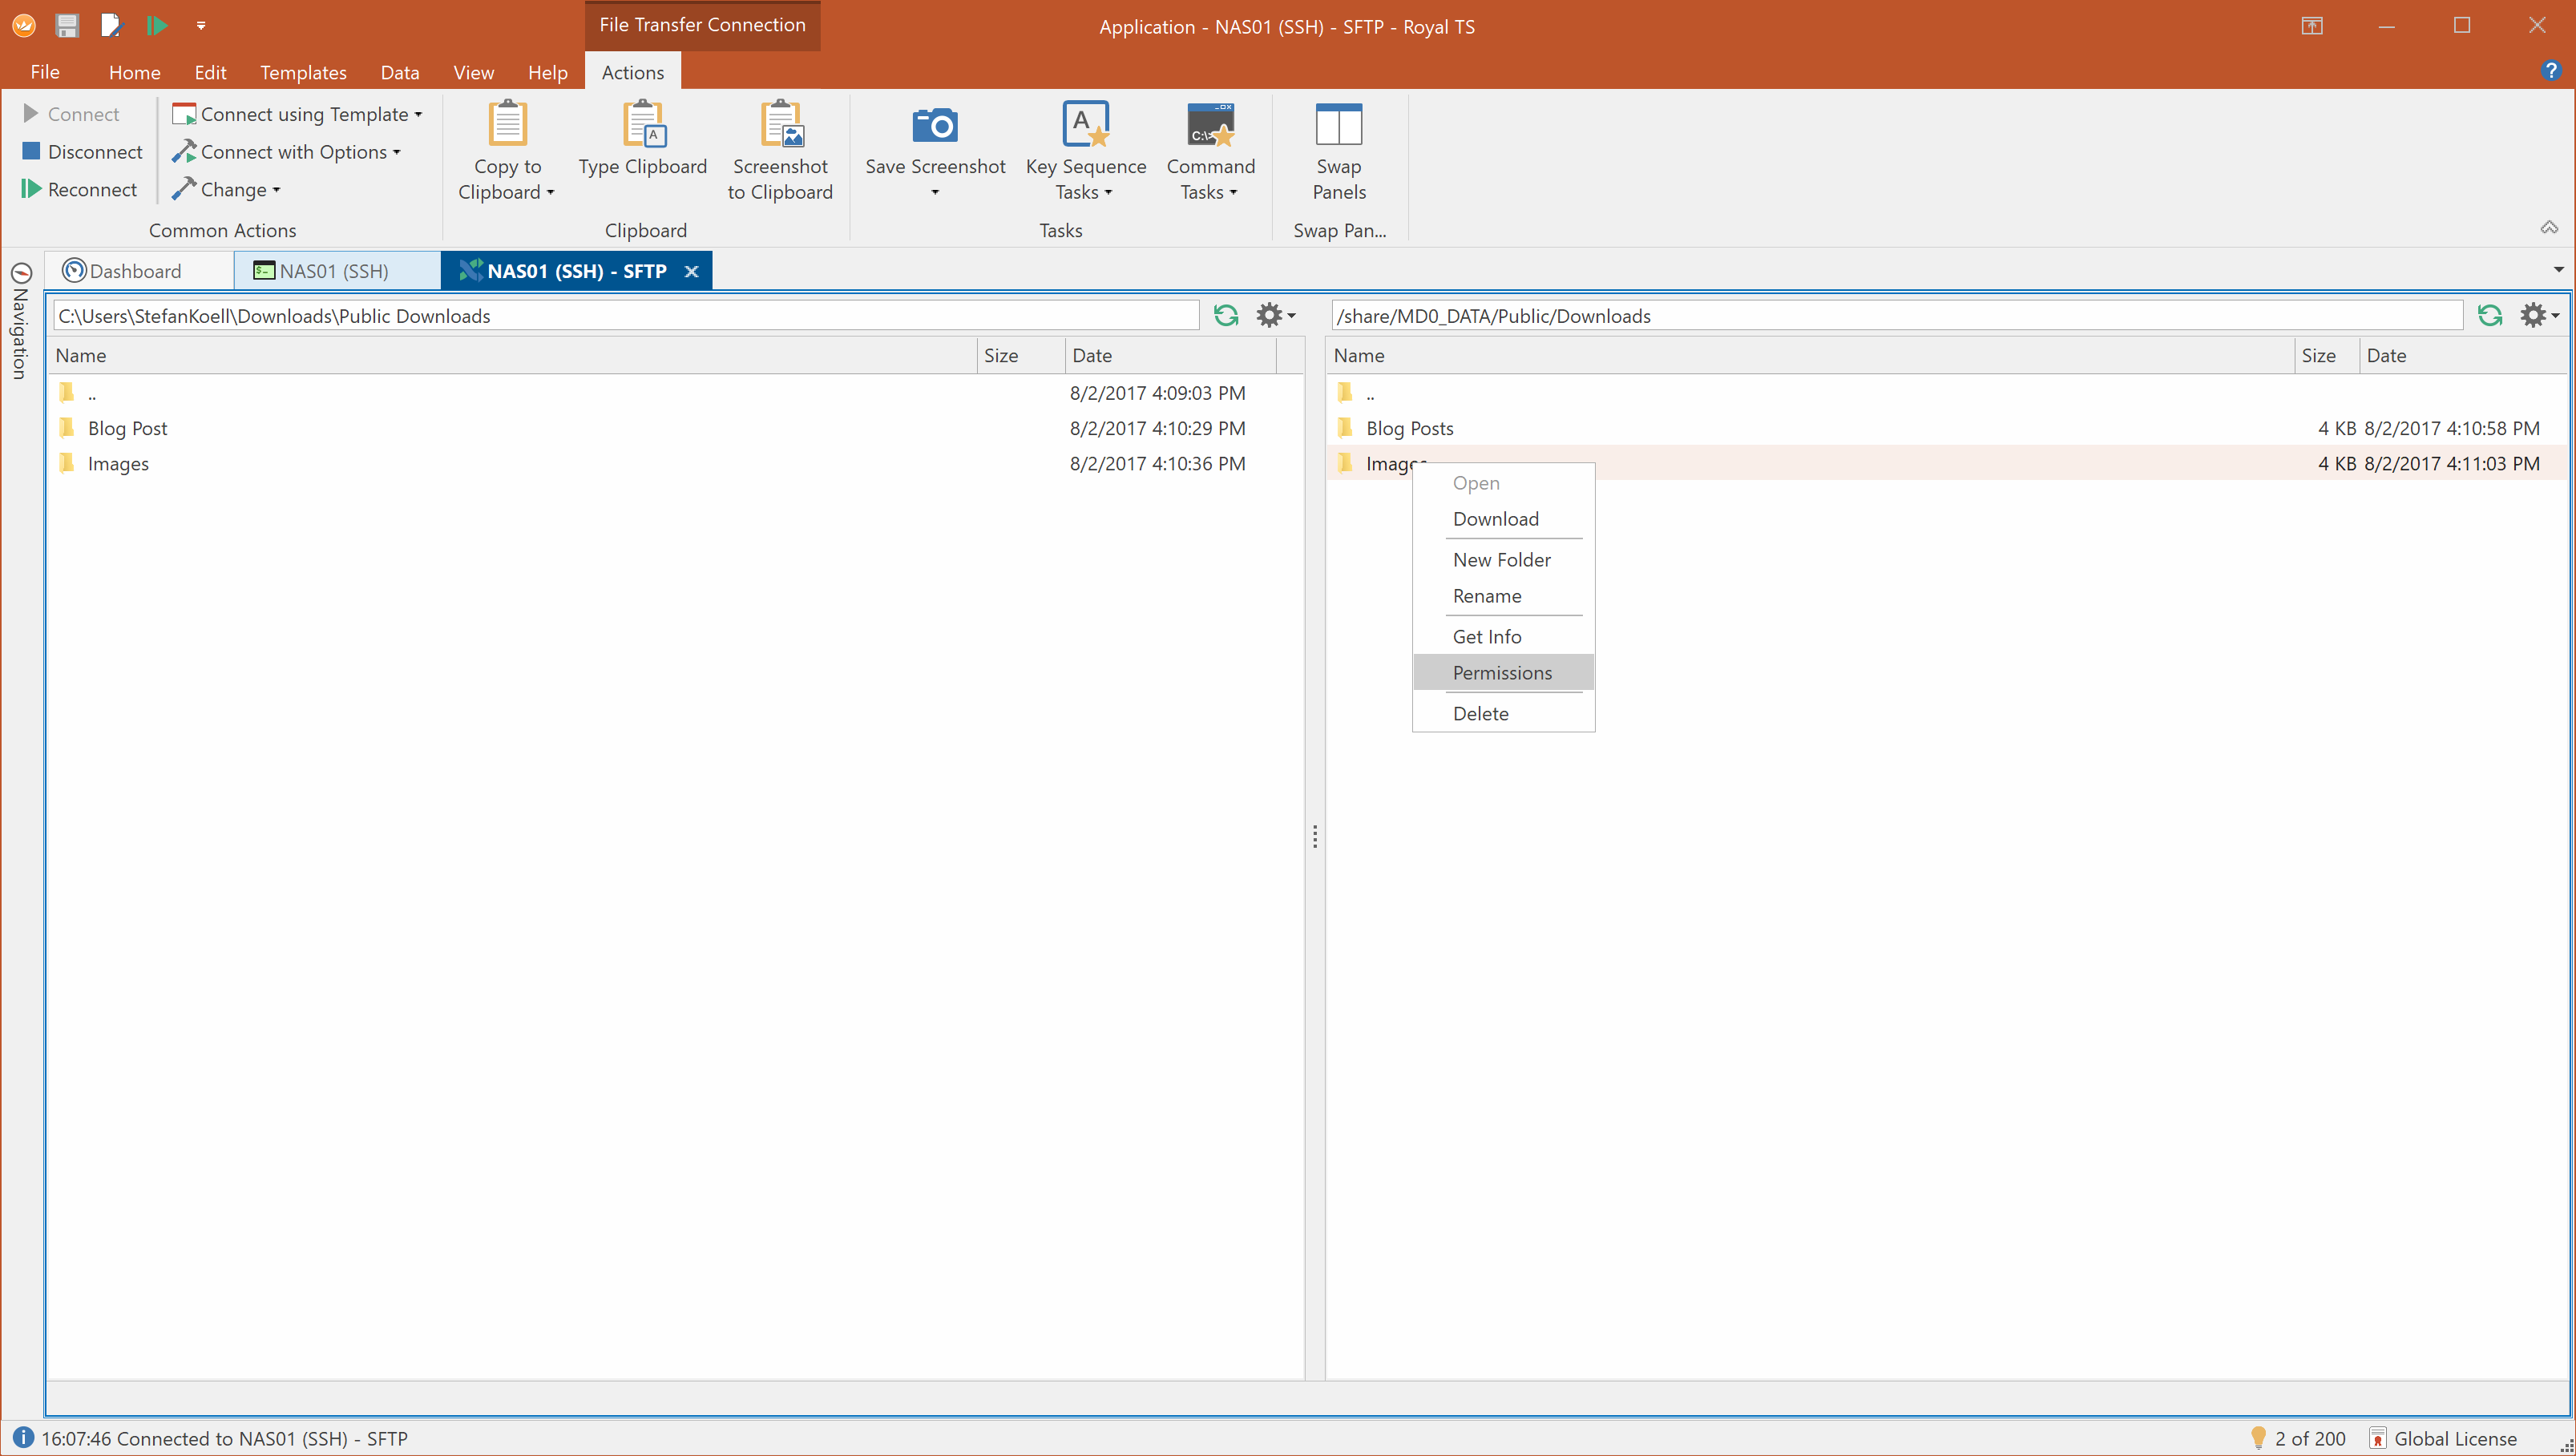Switch to the Data ribbon tab
Screen dimensions: 2576x1456
(x=400, y=72)
